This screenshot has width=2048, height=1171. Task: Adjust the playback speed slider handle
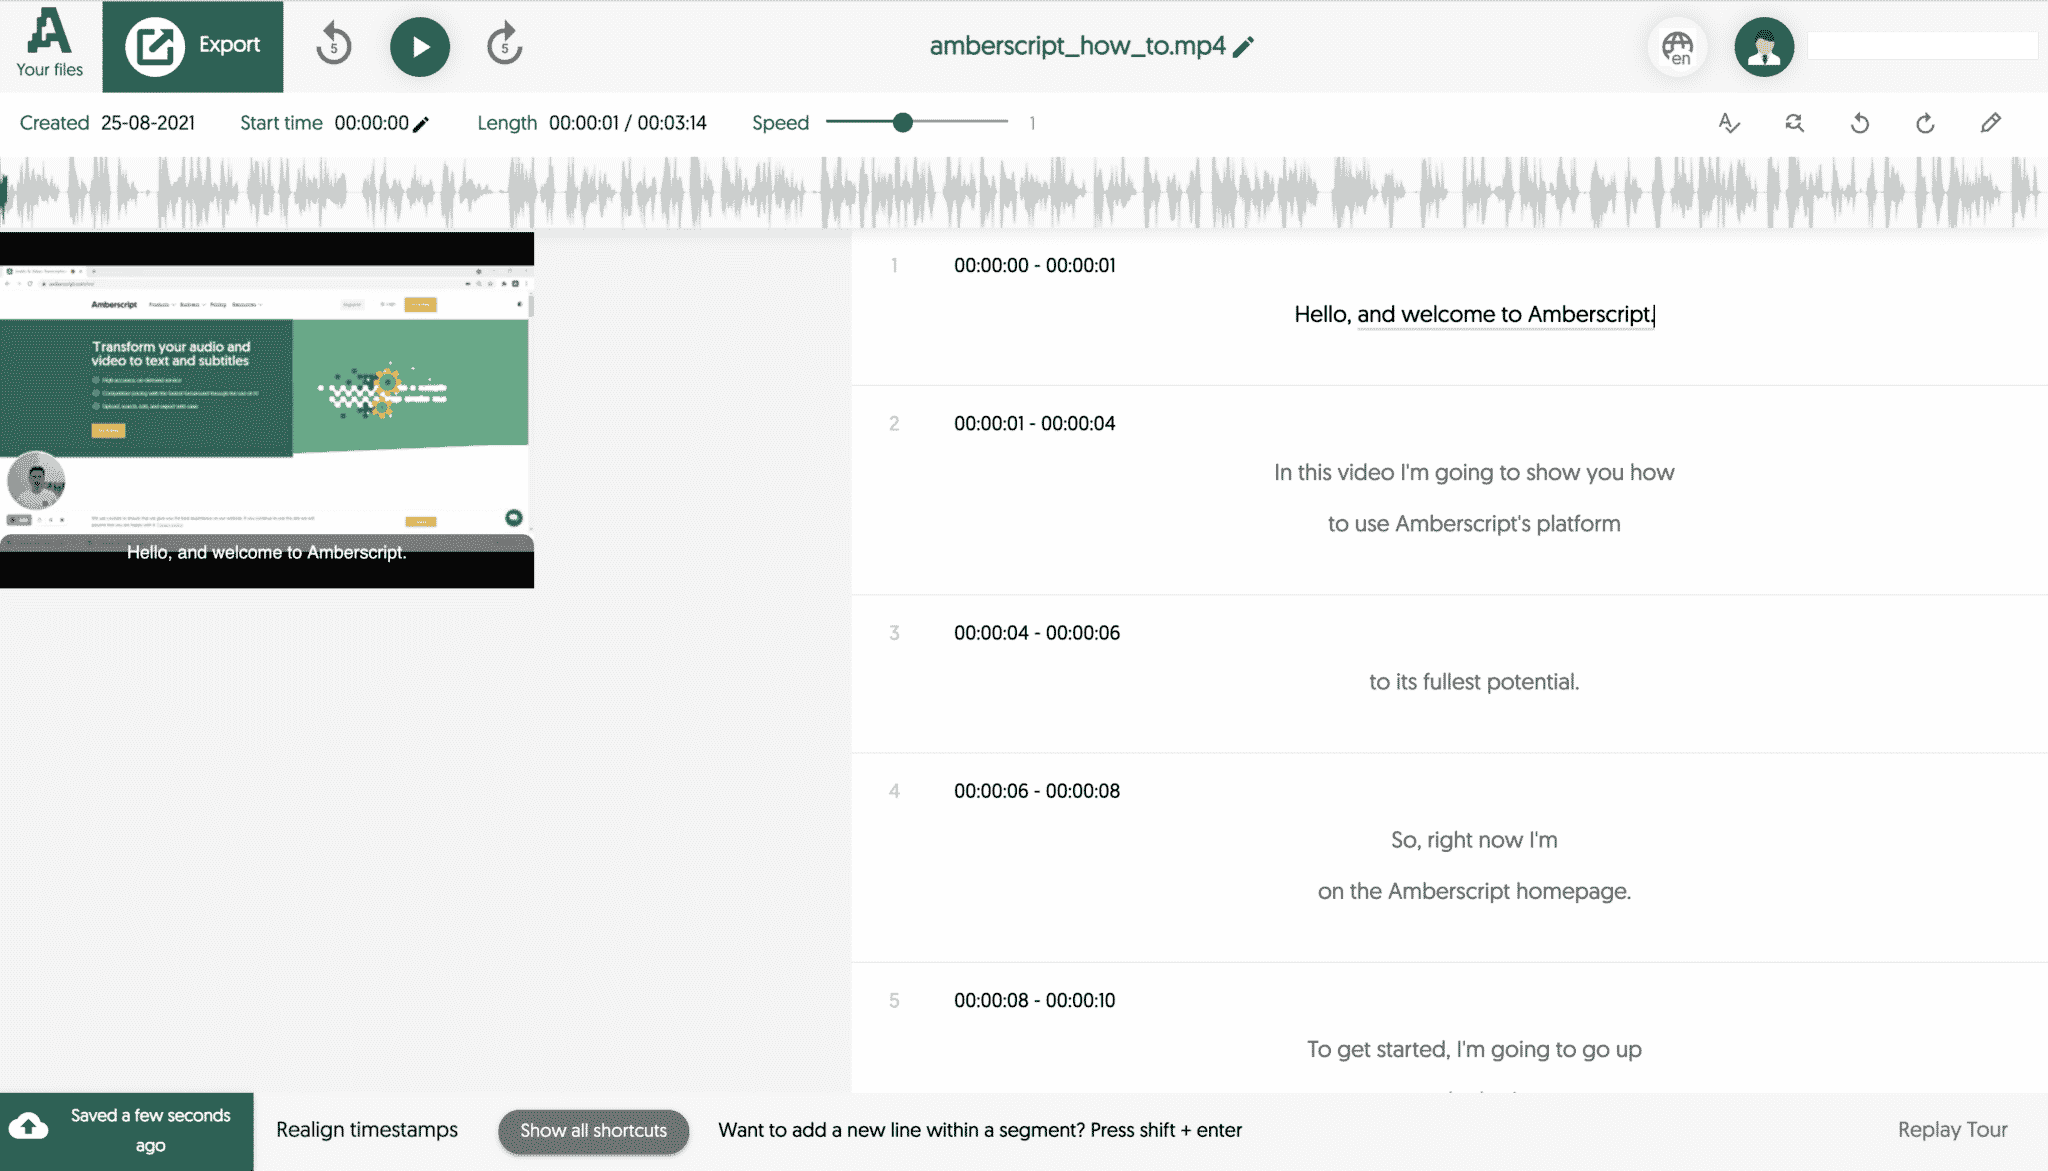pyautogui.click(x=903, y=122)
